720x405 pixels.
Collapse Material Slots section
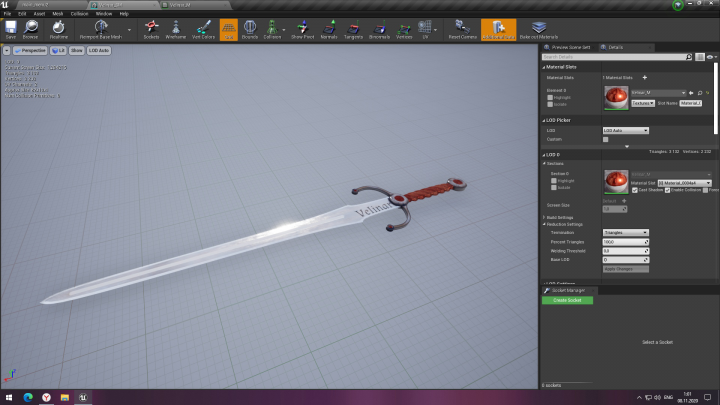coord(544,67)
